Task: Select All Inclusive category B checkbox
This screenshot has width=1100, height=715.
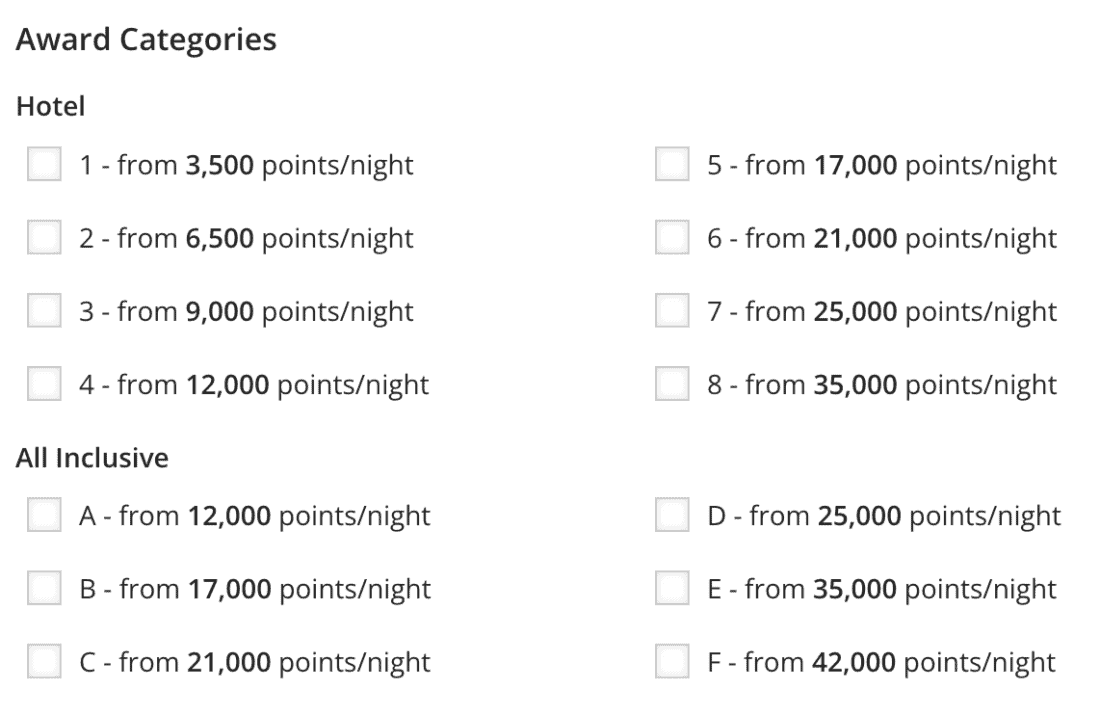Action: [x=44, y=589]
